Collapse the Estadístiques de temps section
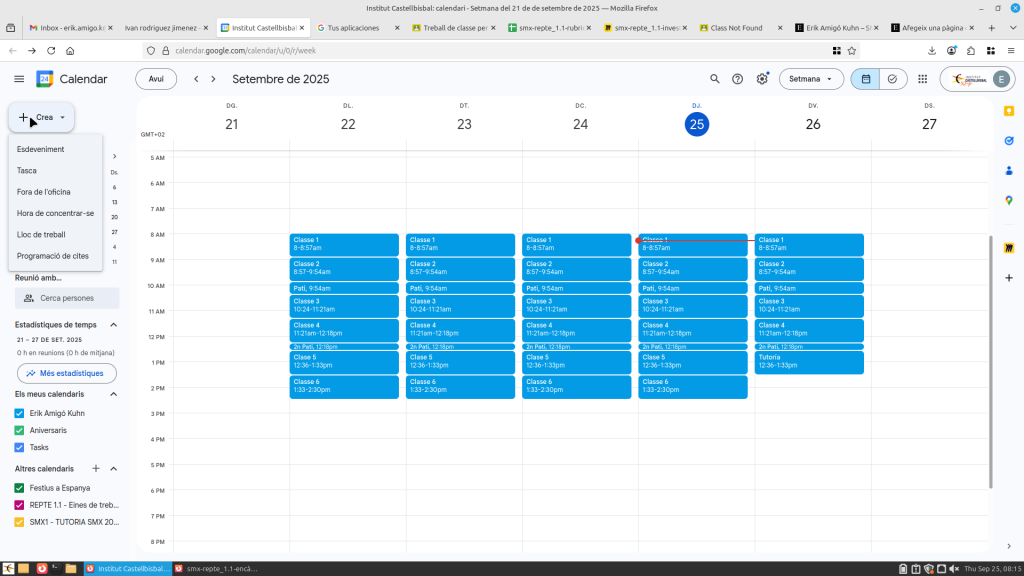This screenshot has height=576, width=1024. (x=113, y=325)
